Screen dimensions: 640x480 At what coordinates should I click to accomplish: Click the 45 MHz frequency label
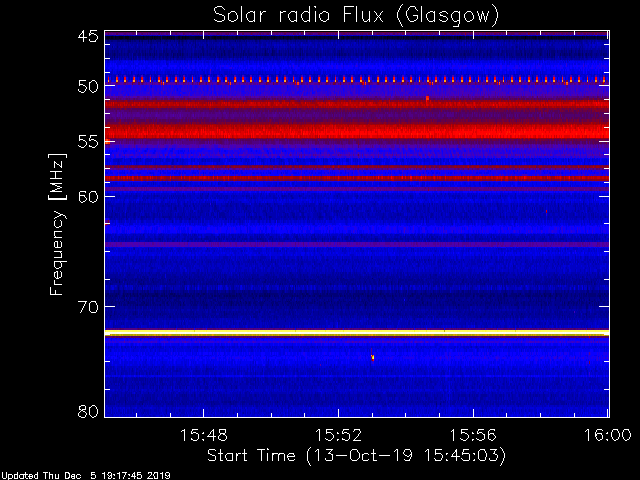point(88,36)
